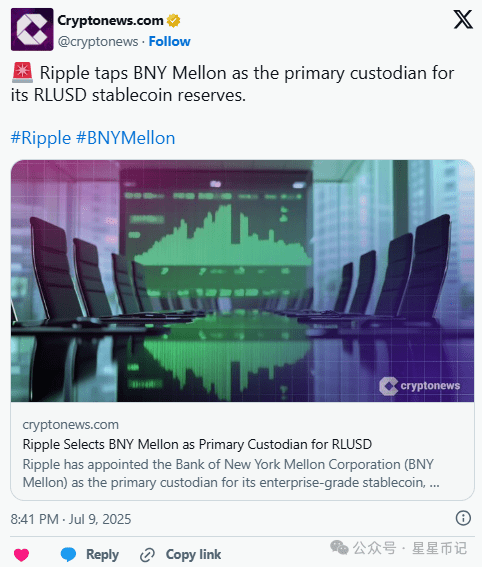Viewport: 482px width, 567px height.
Task: Click the siren emoji in tweet
Action: [x=22, y=73]
